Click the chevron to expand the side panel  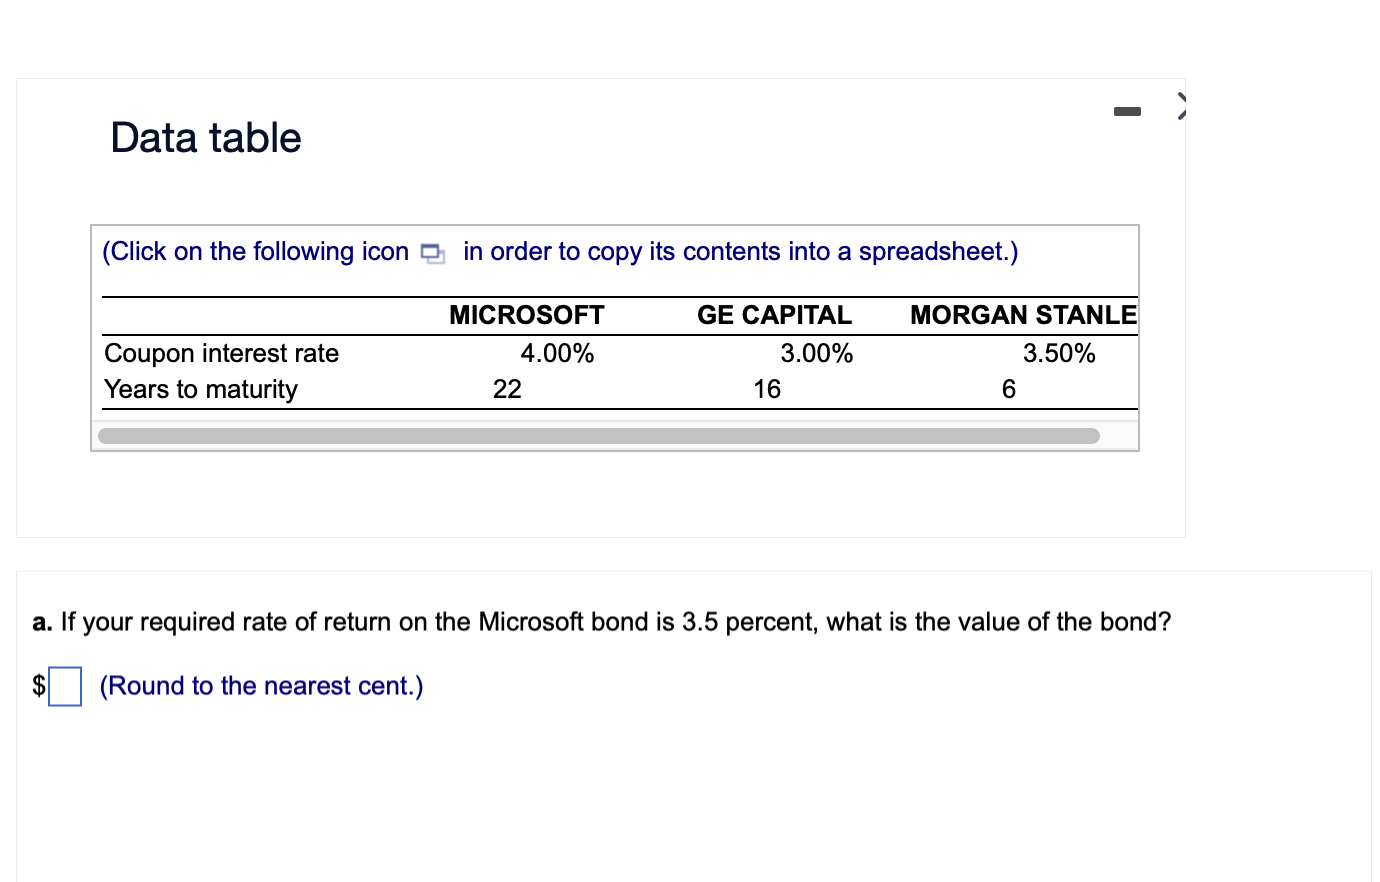click(x=1181, y=105)
